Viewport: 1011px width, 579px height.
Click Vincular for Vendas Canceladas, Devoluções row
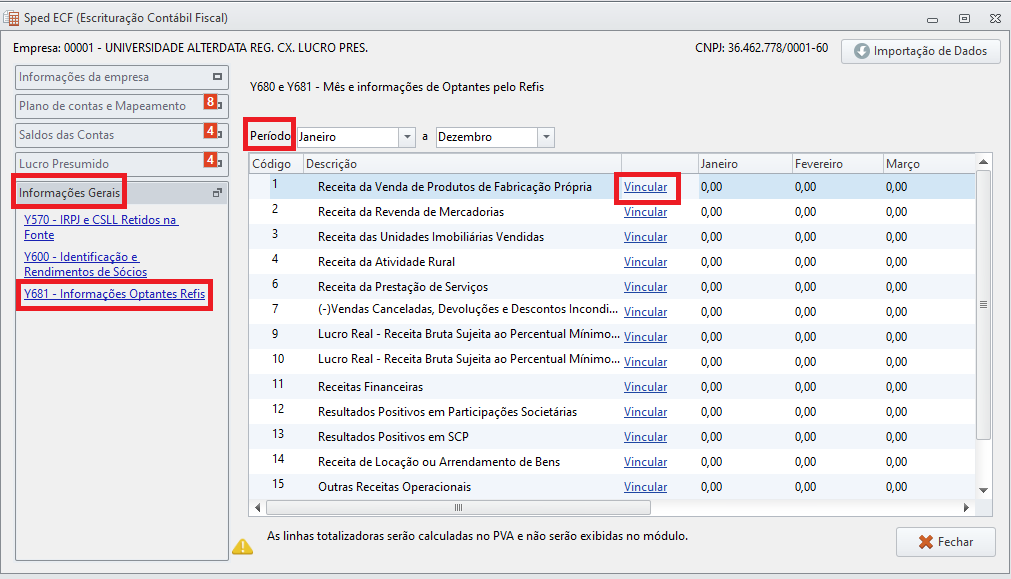645,312
